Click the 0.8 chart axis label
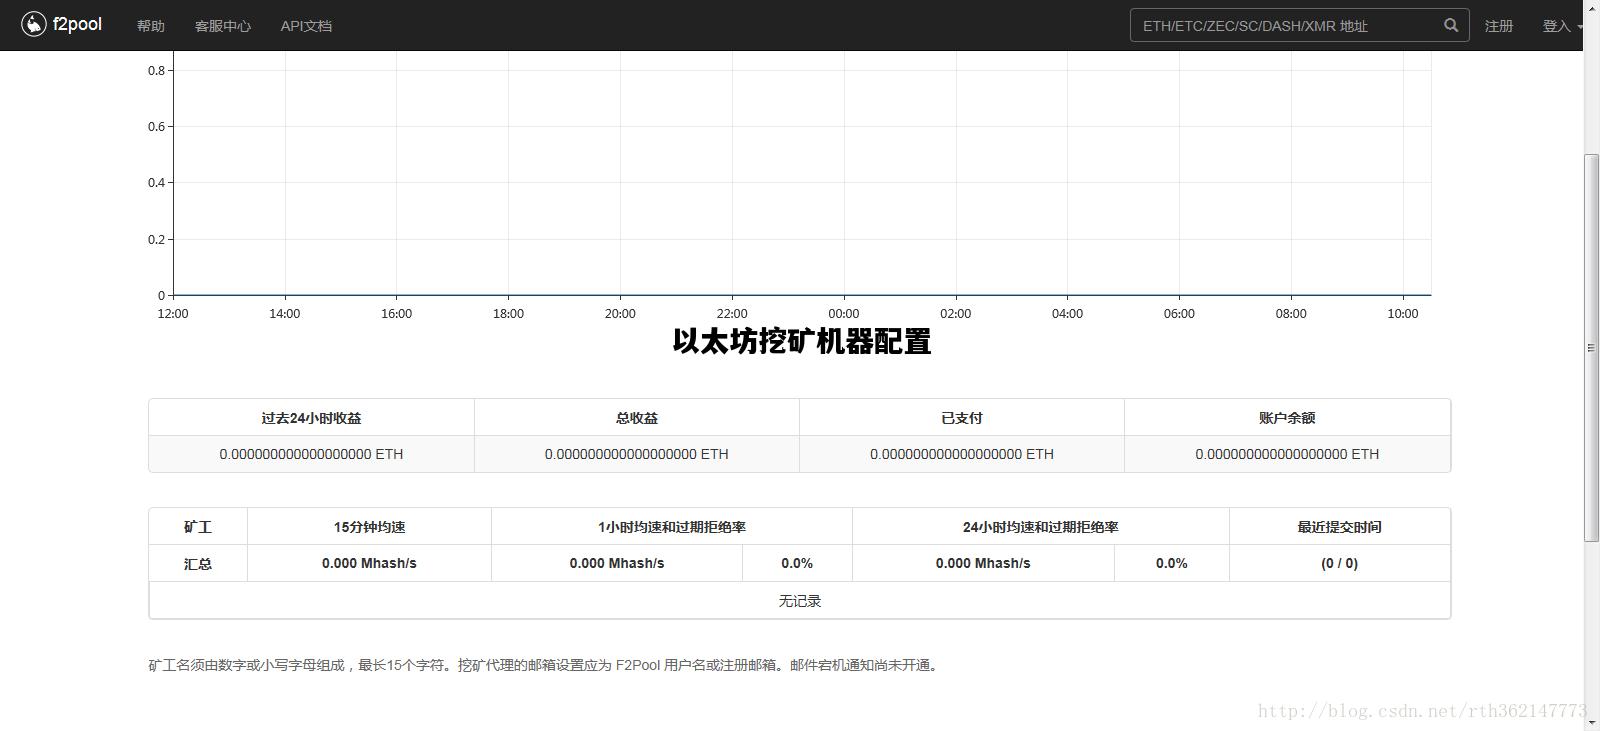The width and height of the screenshot is (1600, 731). tap(156, 71)
